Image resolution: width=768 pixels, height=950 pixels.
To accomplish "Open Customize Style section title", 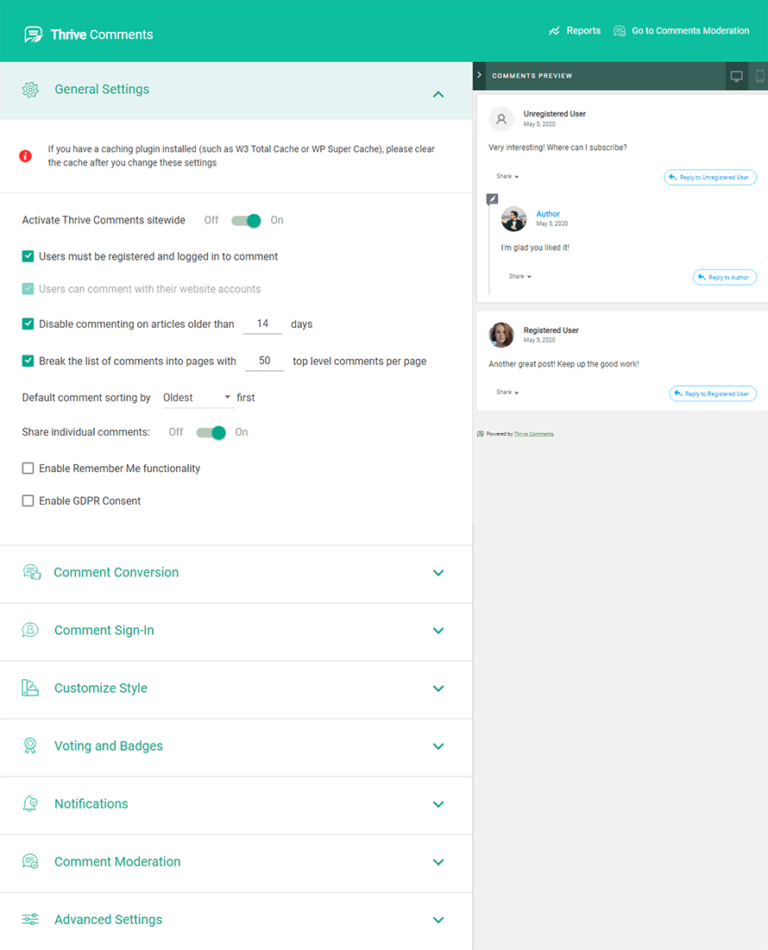I will coord(101,688).
